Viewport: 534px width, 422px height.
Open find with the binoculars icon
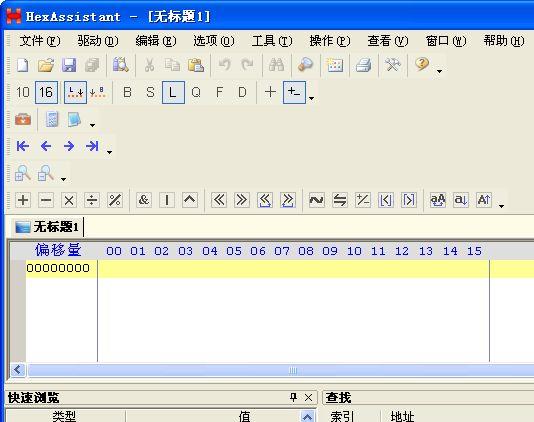(276, 65)
